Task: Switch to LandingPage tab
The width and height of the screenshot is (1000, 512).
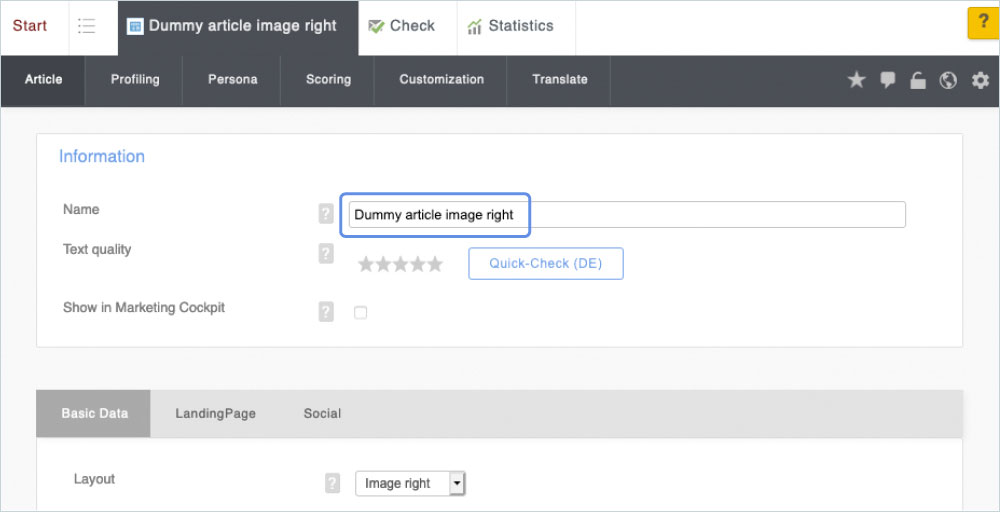Action: coord(215,413)
